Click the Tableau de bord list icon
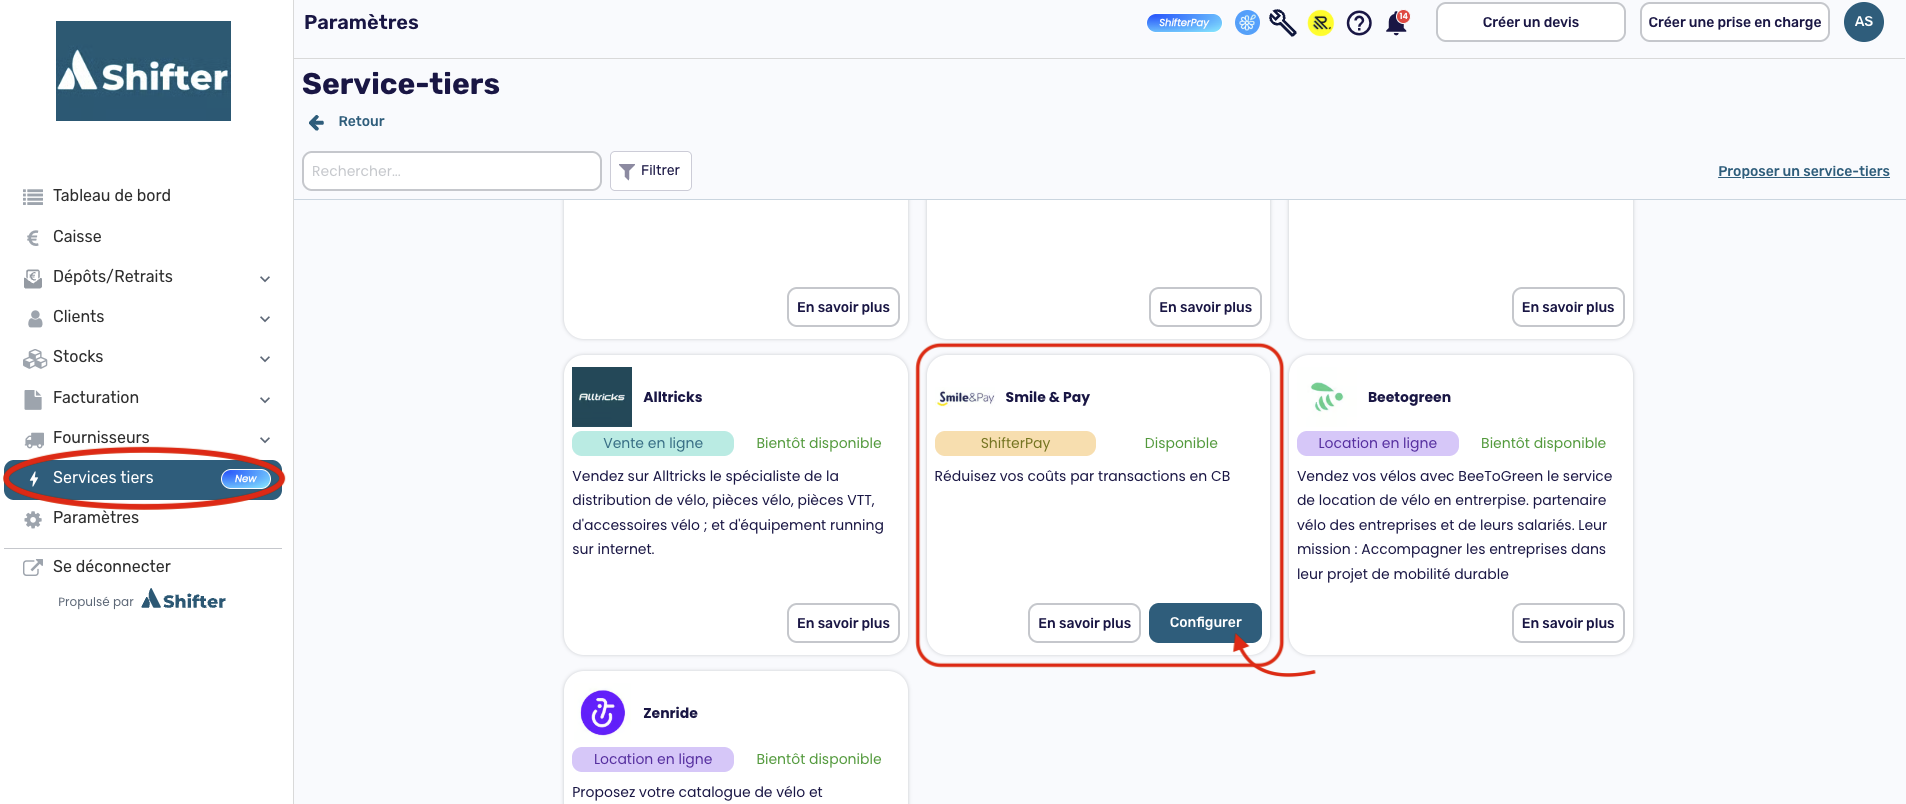This screenshot has width=1906, height=804. 33,197
